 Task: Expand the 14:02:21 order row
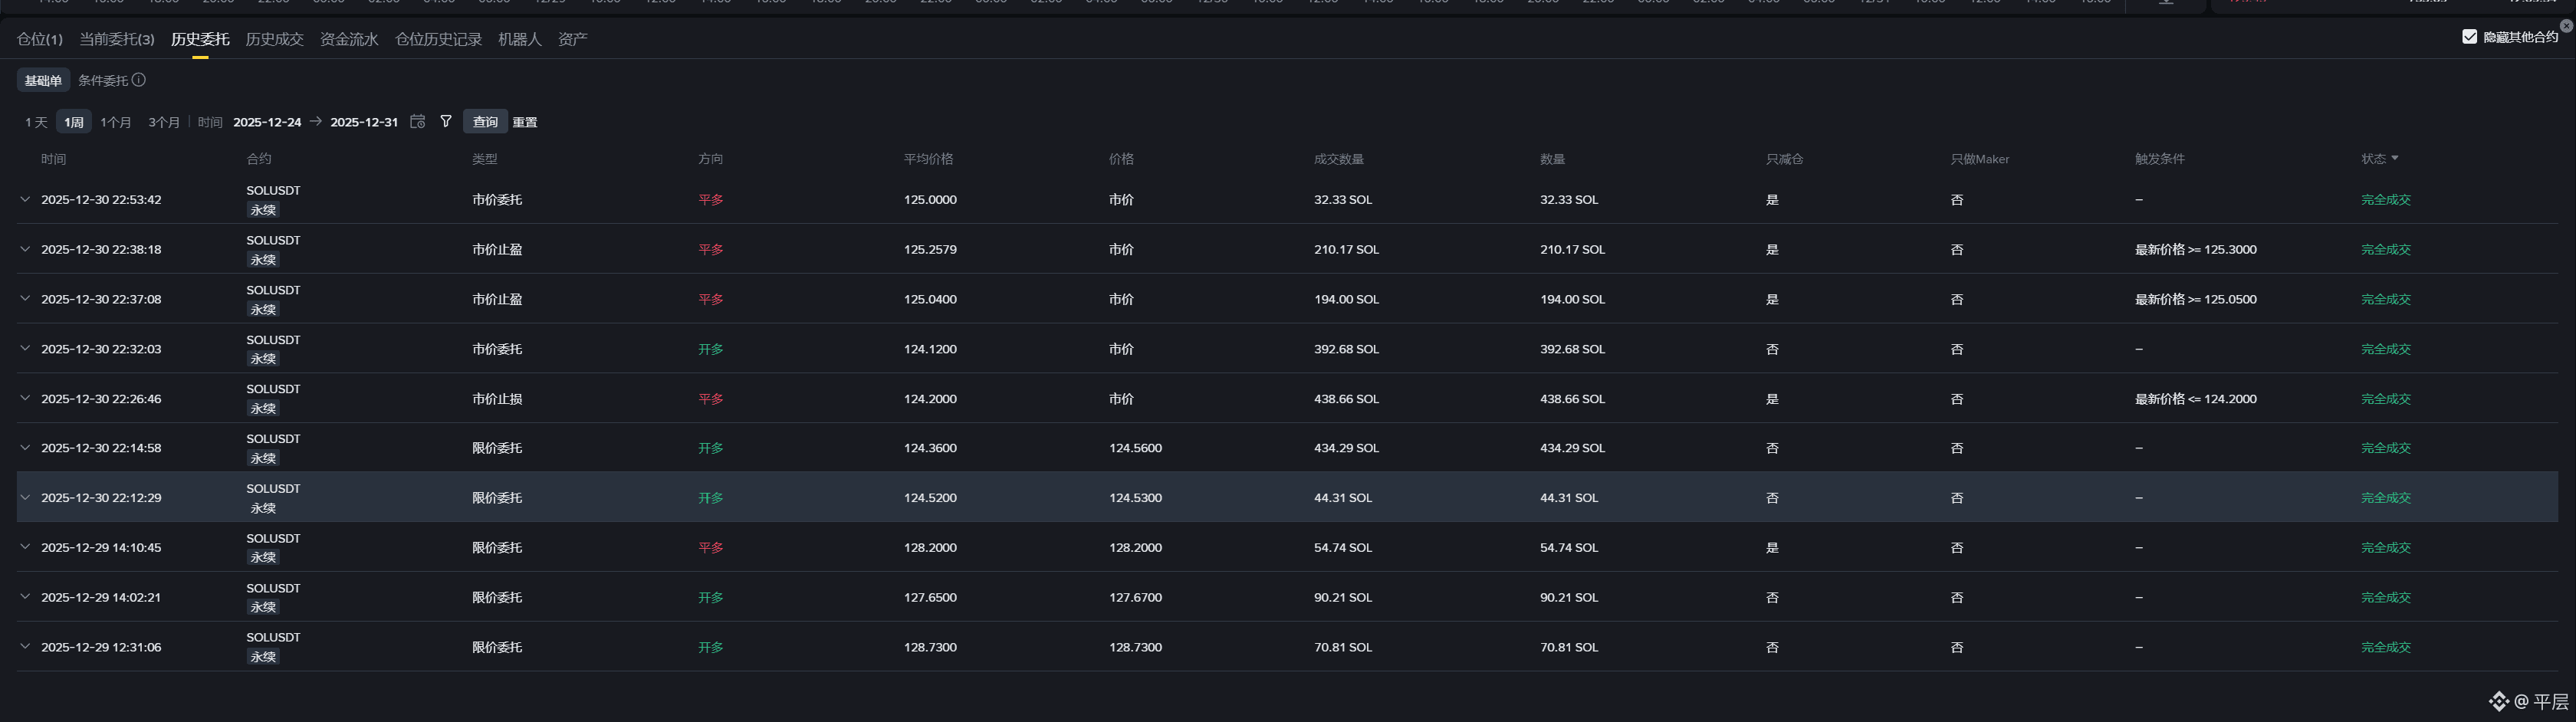click(25, 597)
